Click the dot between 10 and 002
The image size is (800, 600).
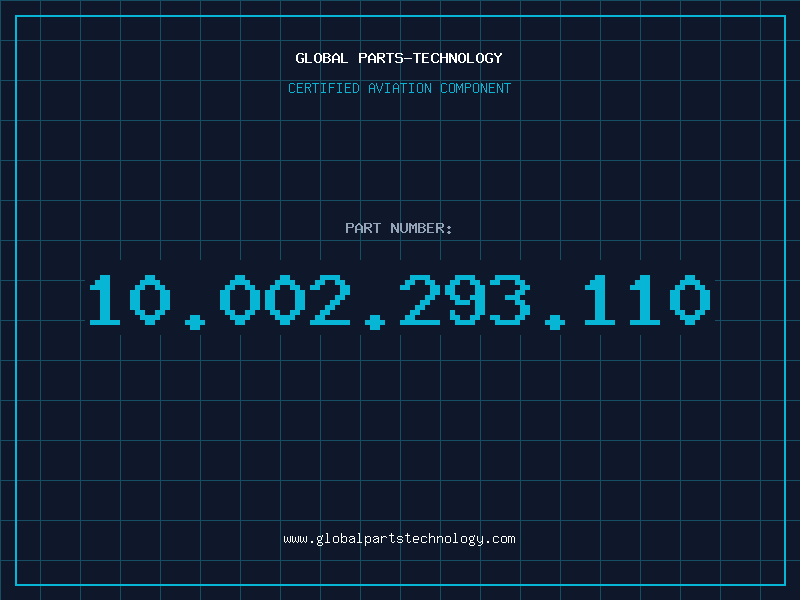click(x=194, y=322)
